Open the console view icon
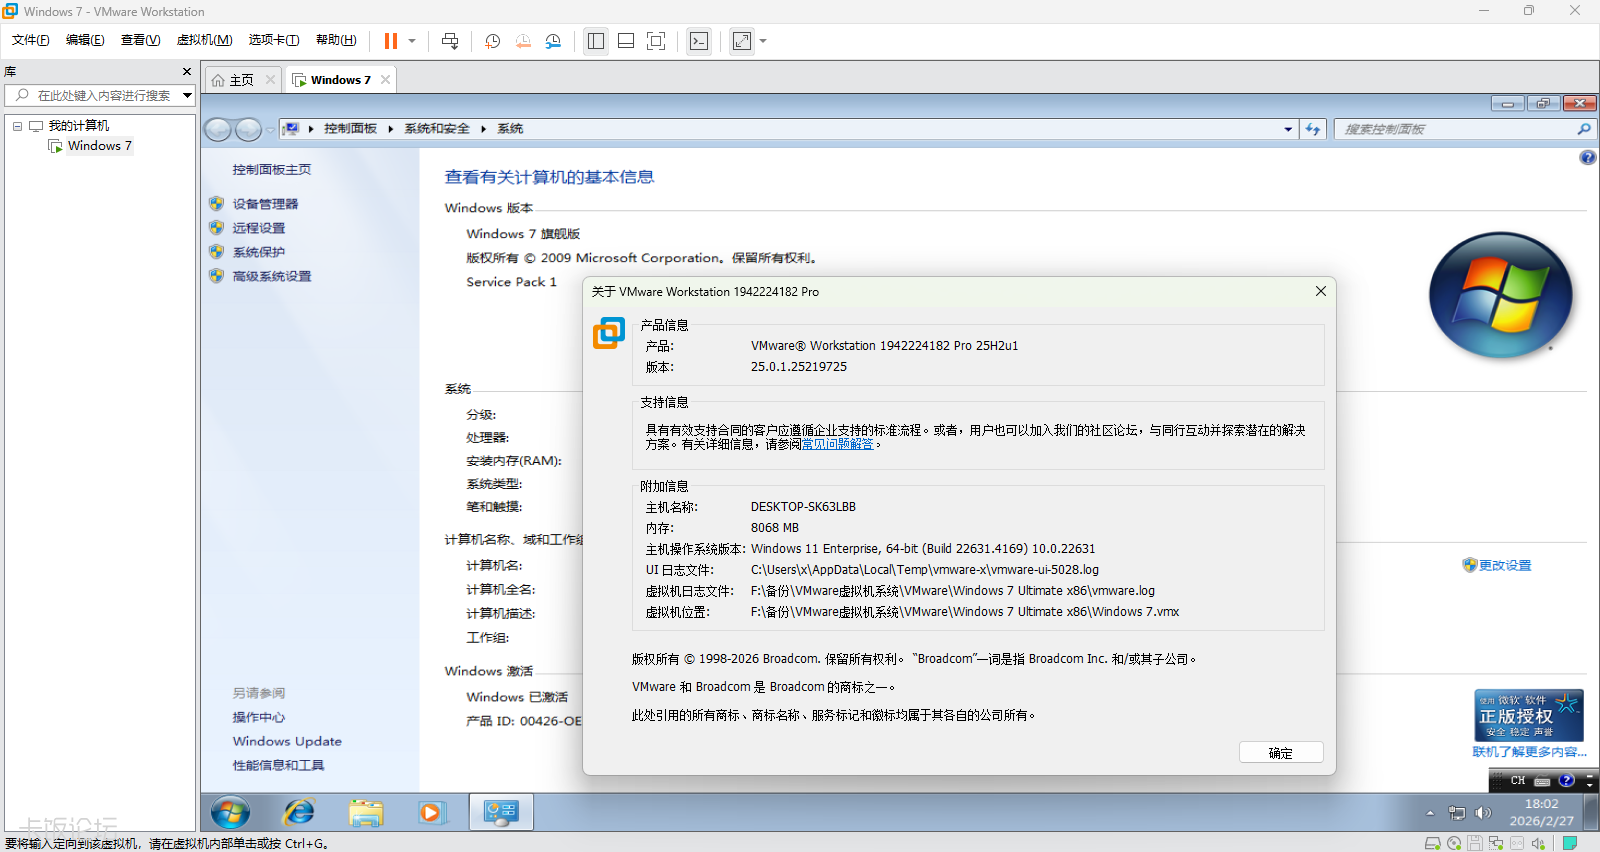The height and width of the screenshot is (852, 1600). point(699,41)
